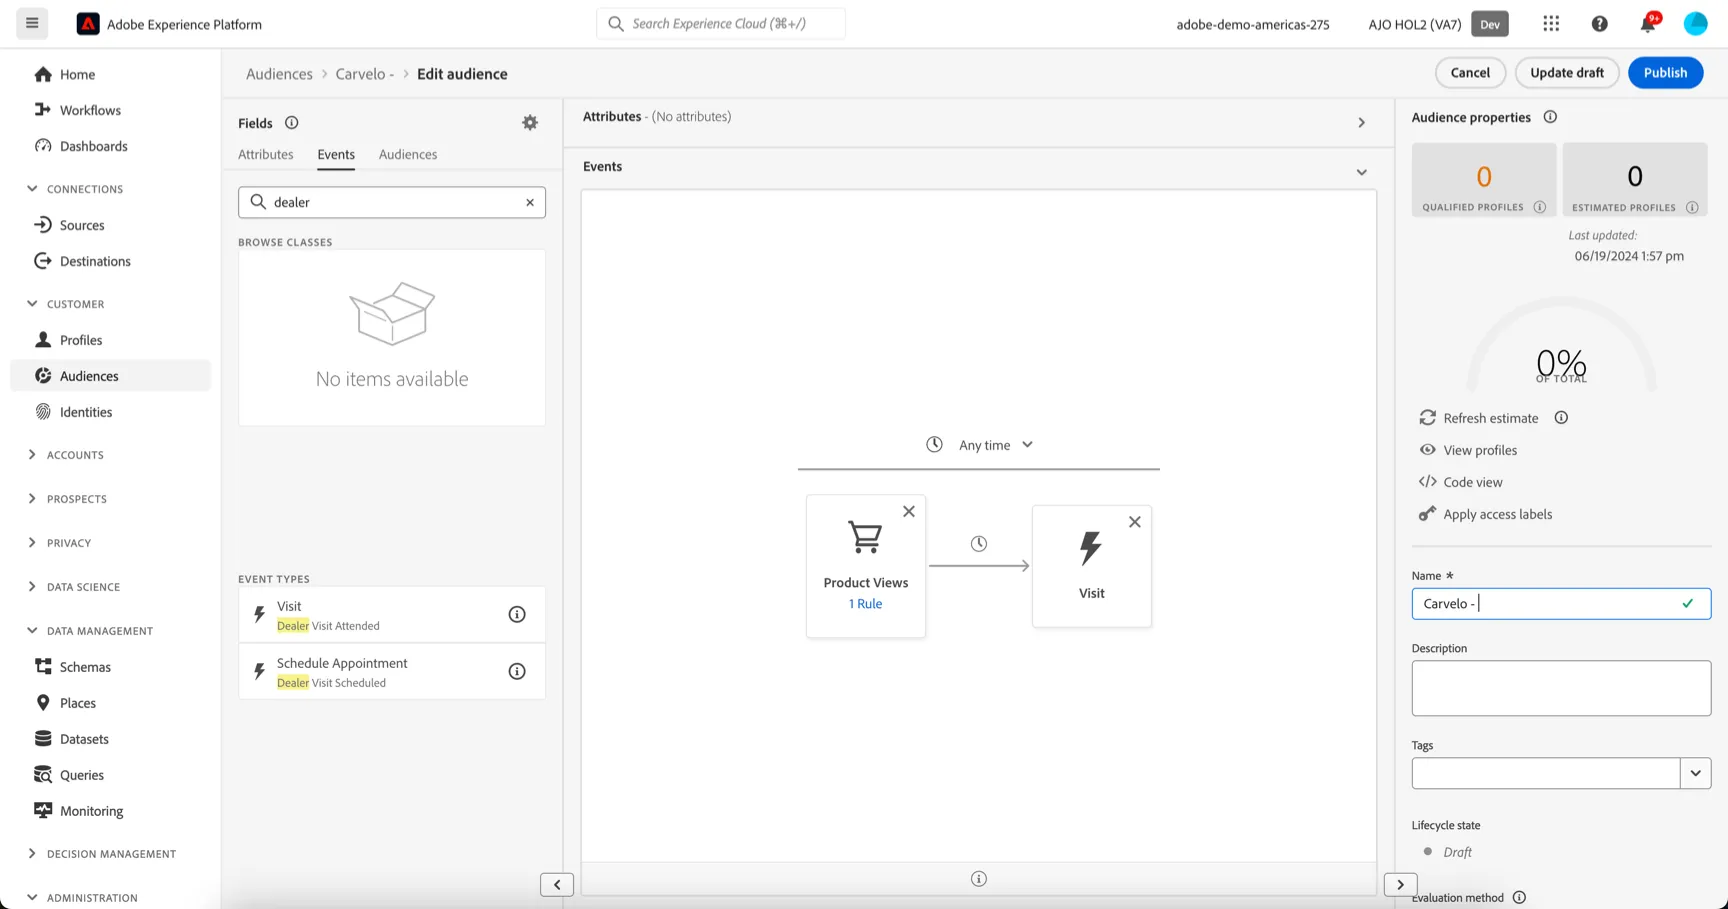
Task: Select the Events tab
Action: [336, 154]
